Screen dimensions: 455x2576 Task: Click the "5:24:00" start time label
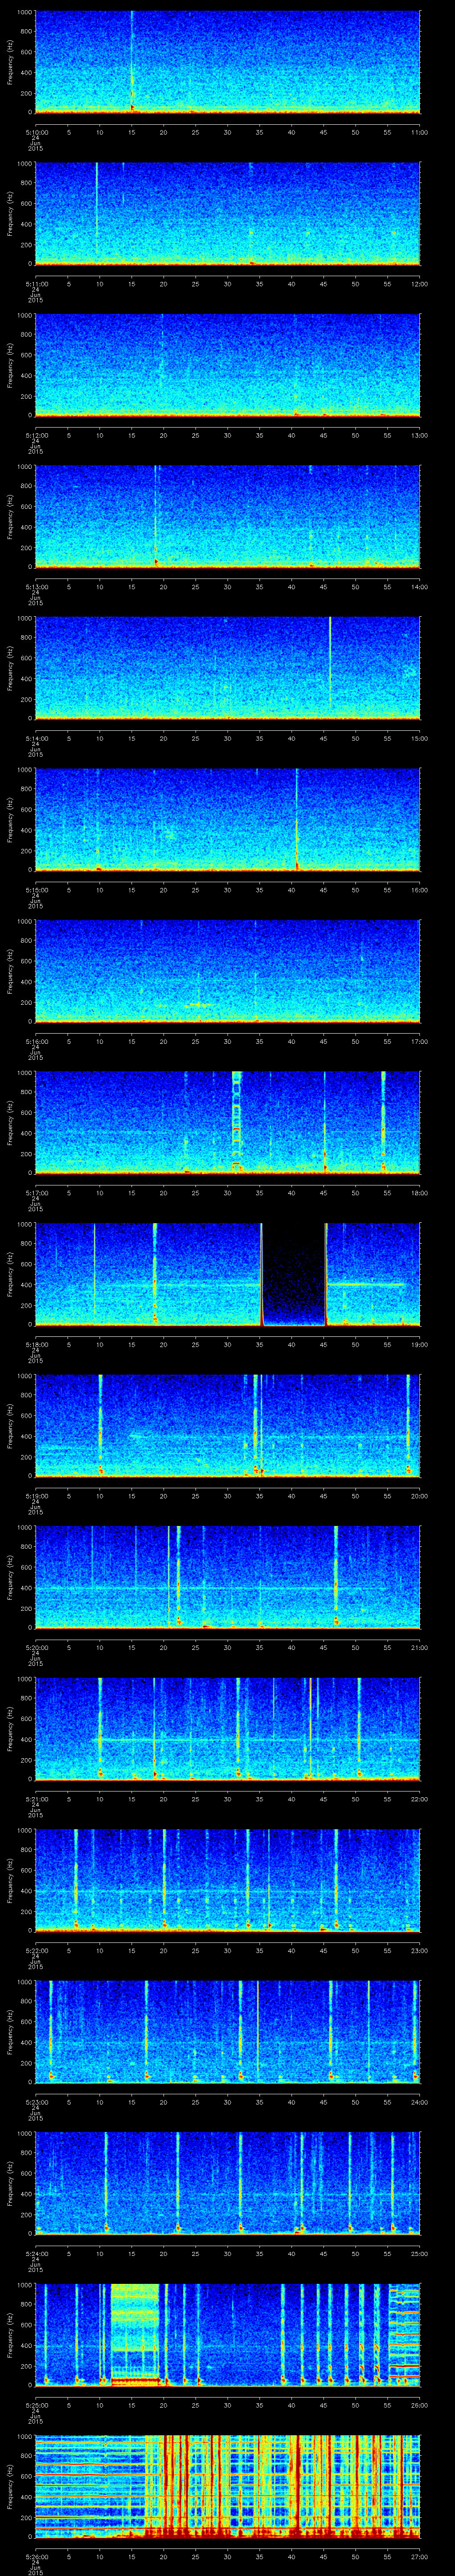tap(36, 2253)
